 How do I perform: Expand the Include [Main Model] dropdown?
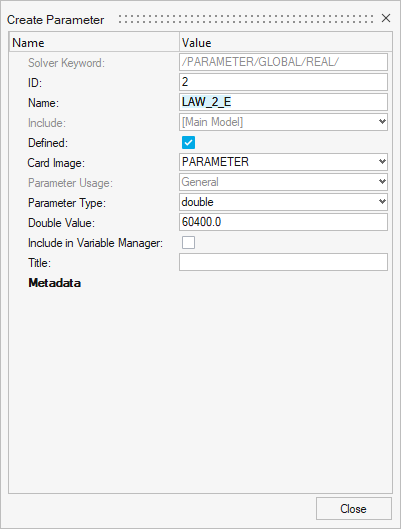283,122
